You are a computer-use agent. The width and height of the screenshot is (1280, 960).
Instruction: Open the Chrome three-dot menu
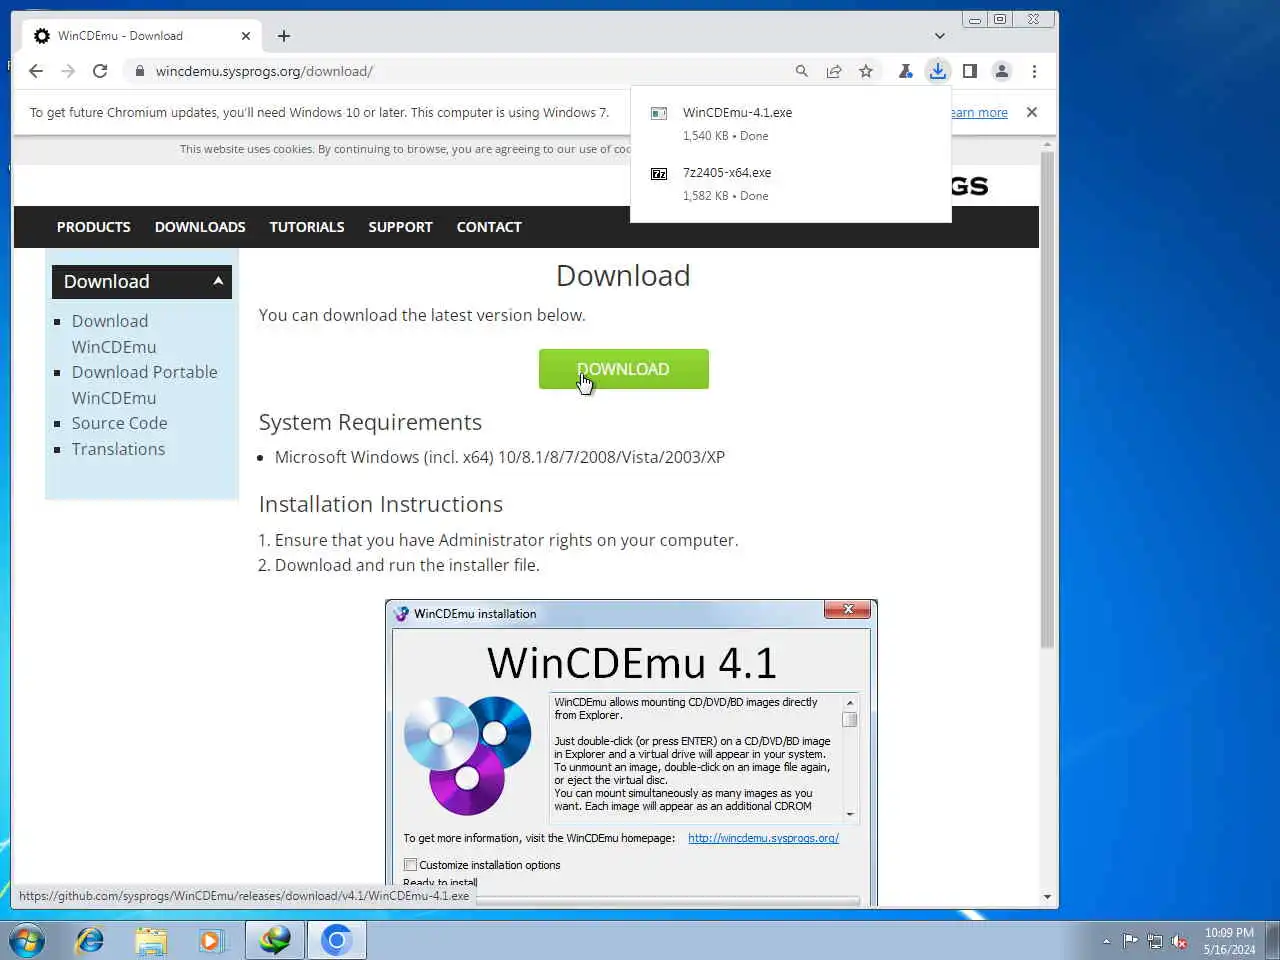tap(1034, 71)
